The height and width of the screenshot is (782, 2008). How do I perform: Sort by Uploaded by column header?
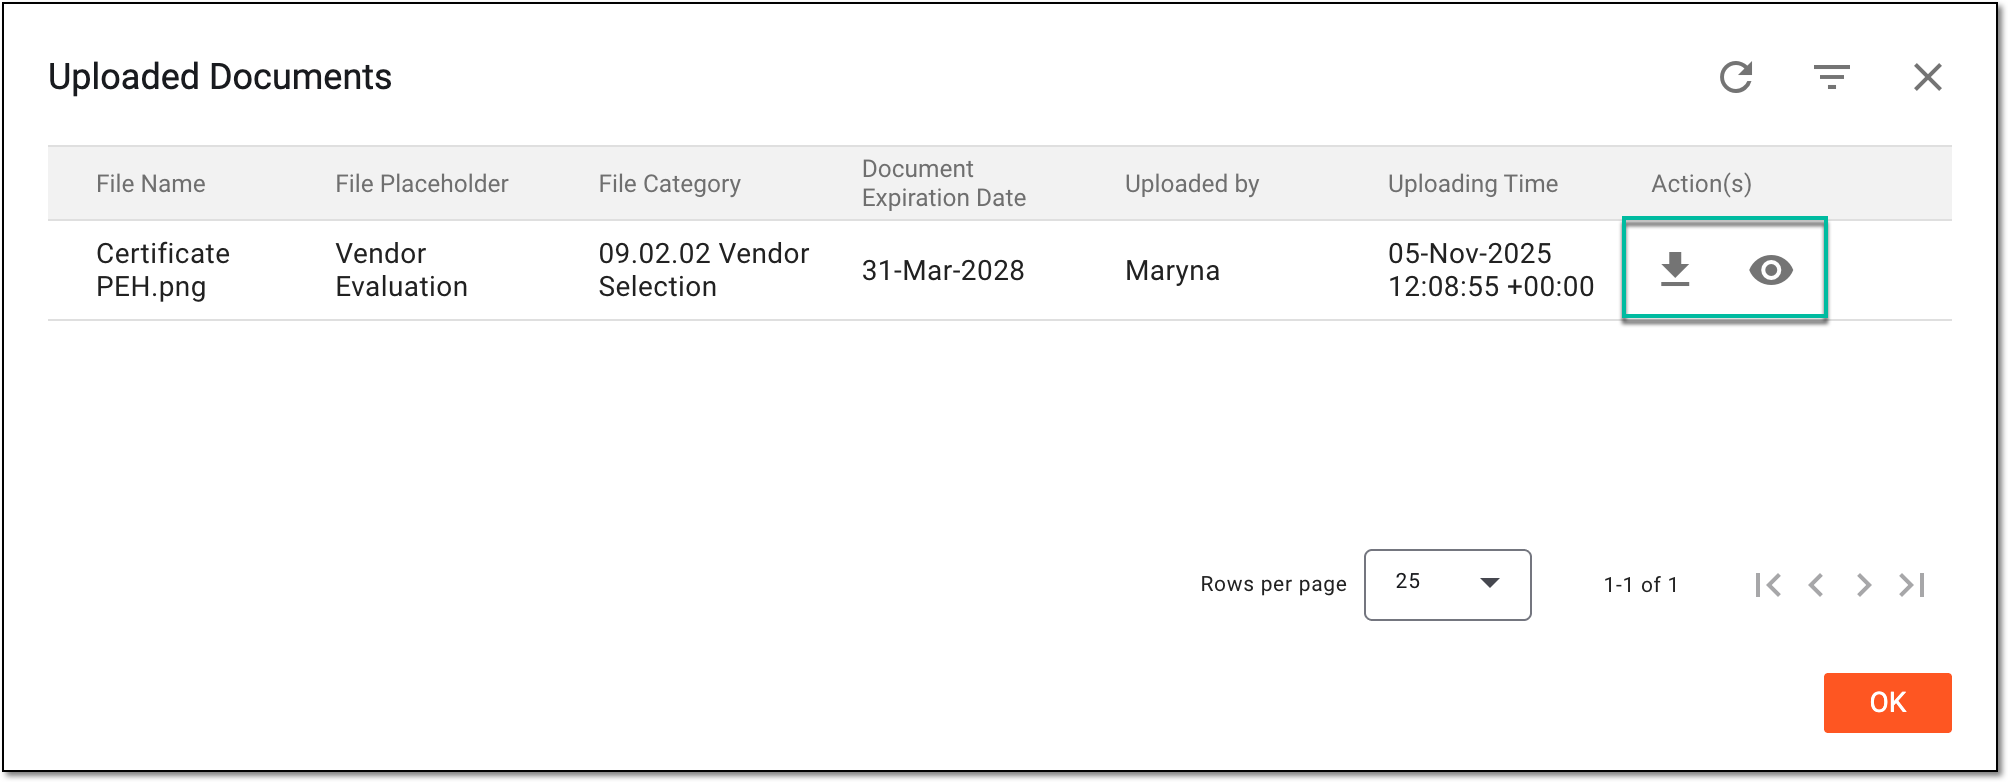[x=1192, y=184]
